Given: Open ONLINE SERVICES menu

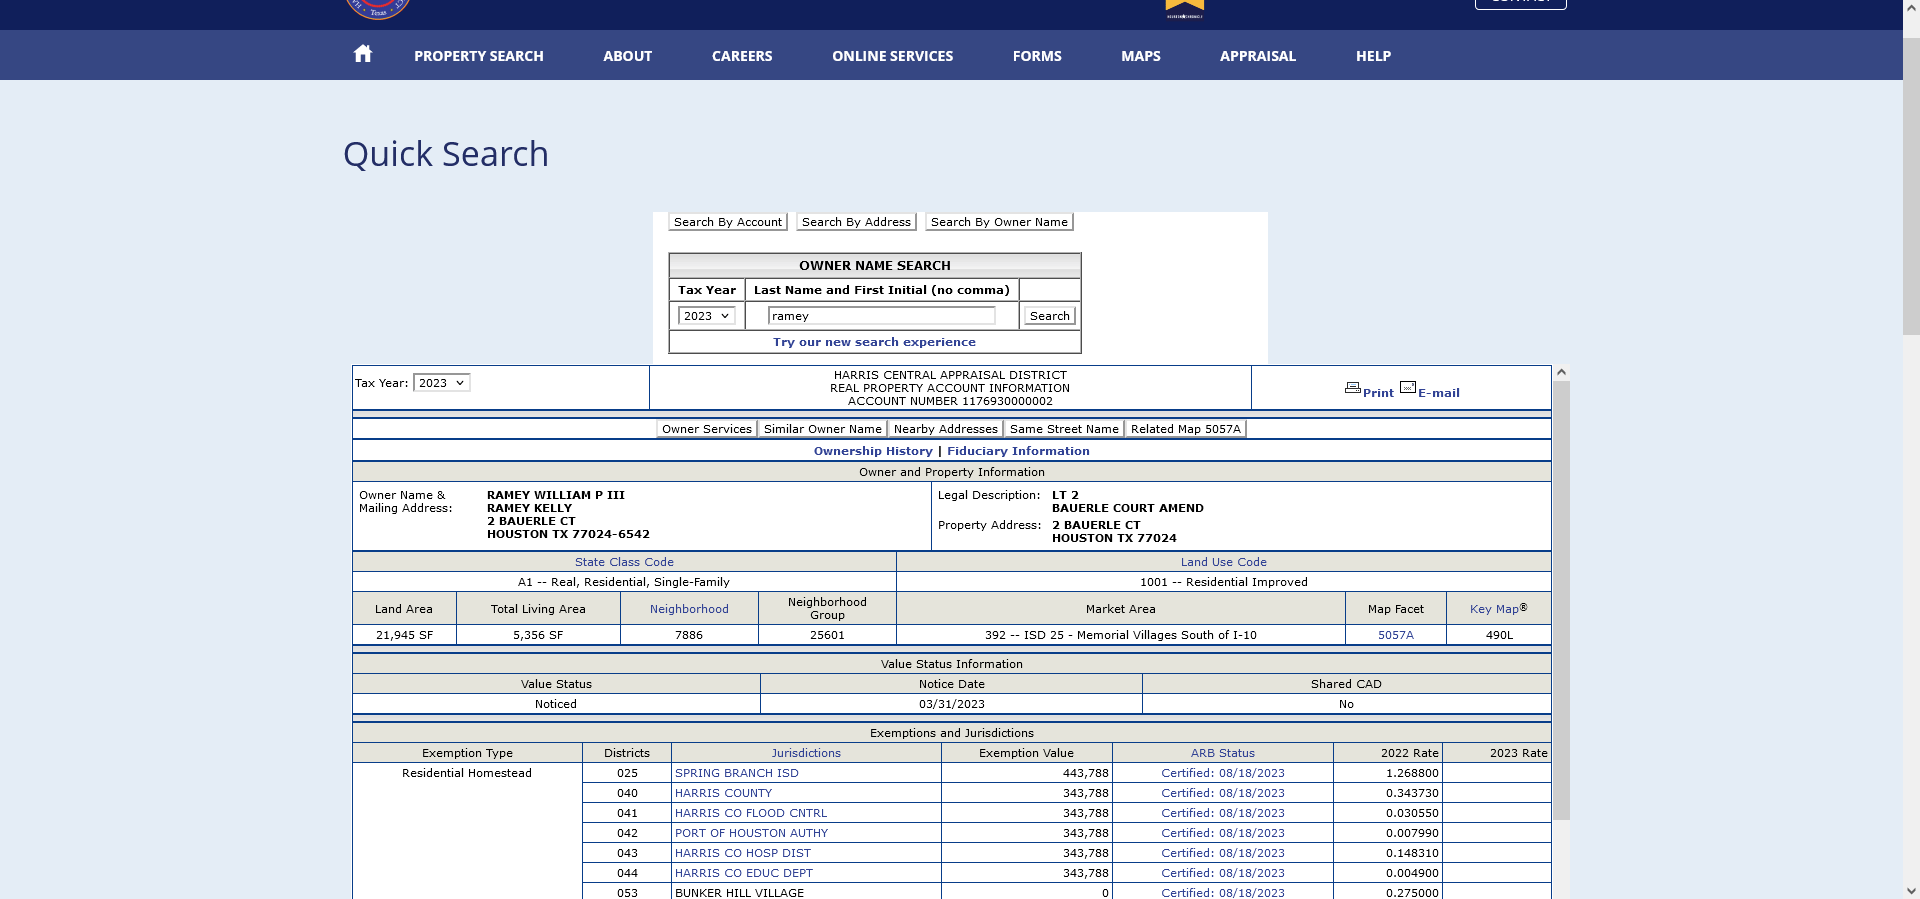Looking at the screenshot, I should (892, 56).
